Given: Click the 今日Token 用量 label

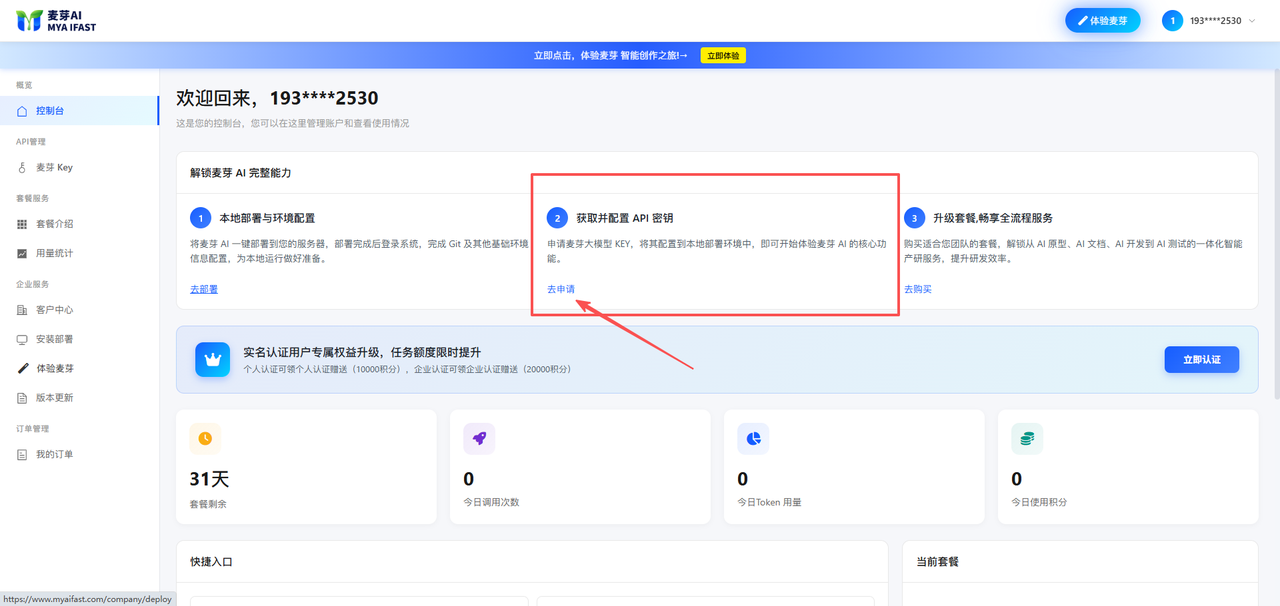Looking at the screenshot, I should 769,502.
